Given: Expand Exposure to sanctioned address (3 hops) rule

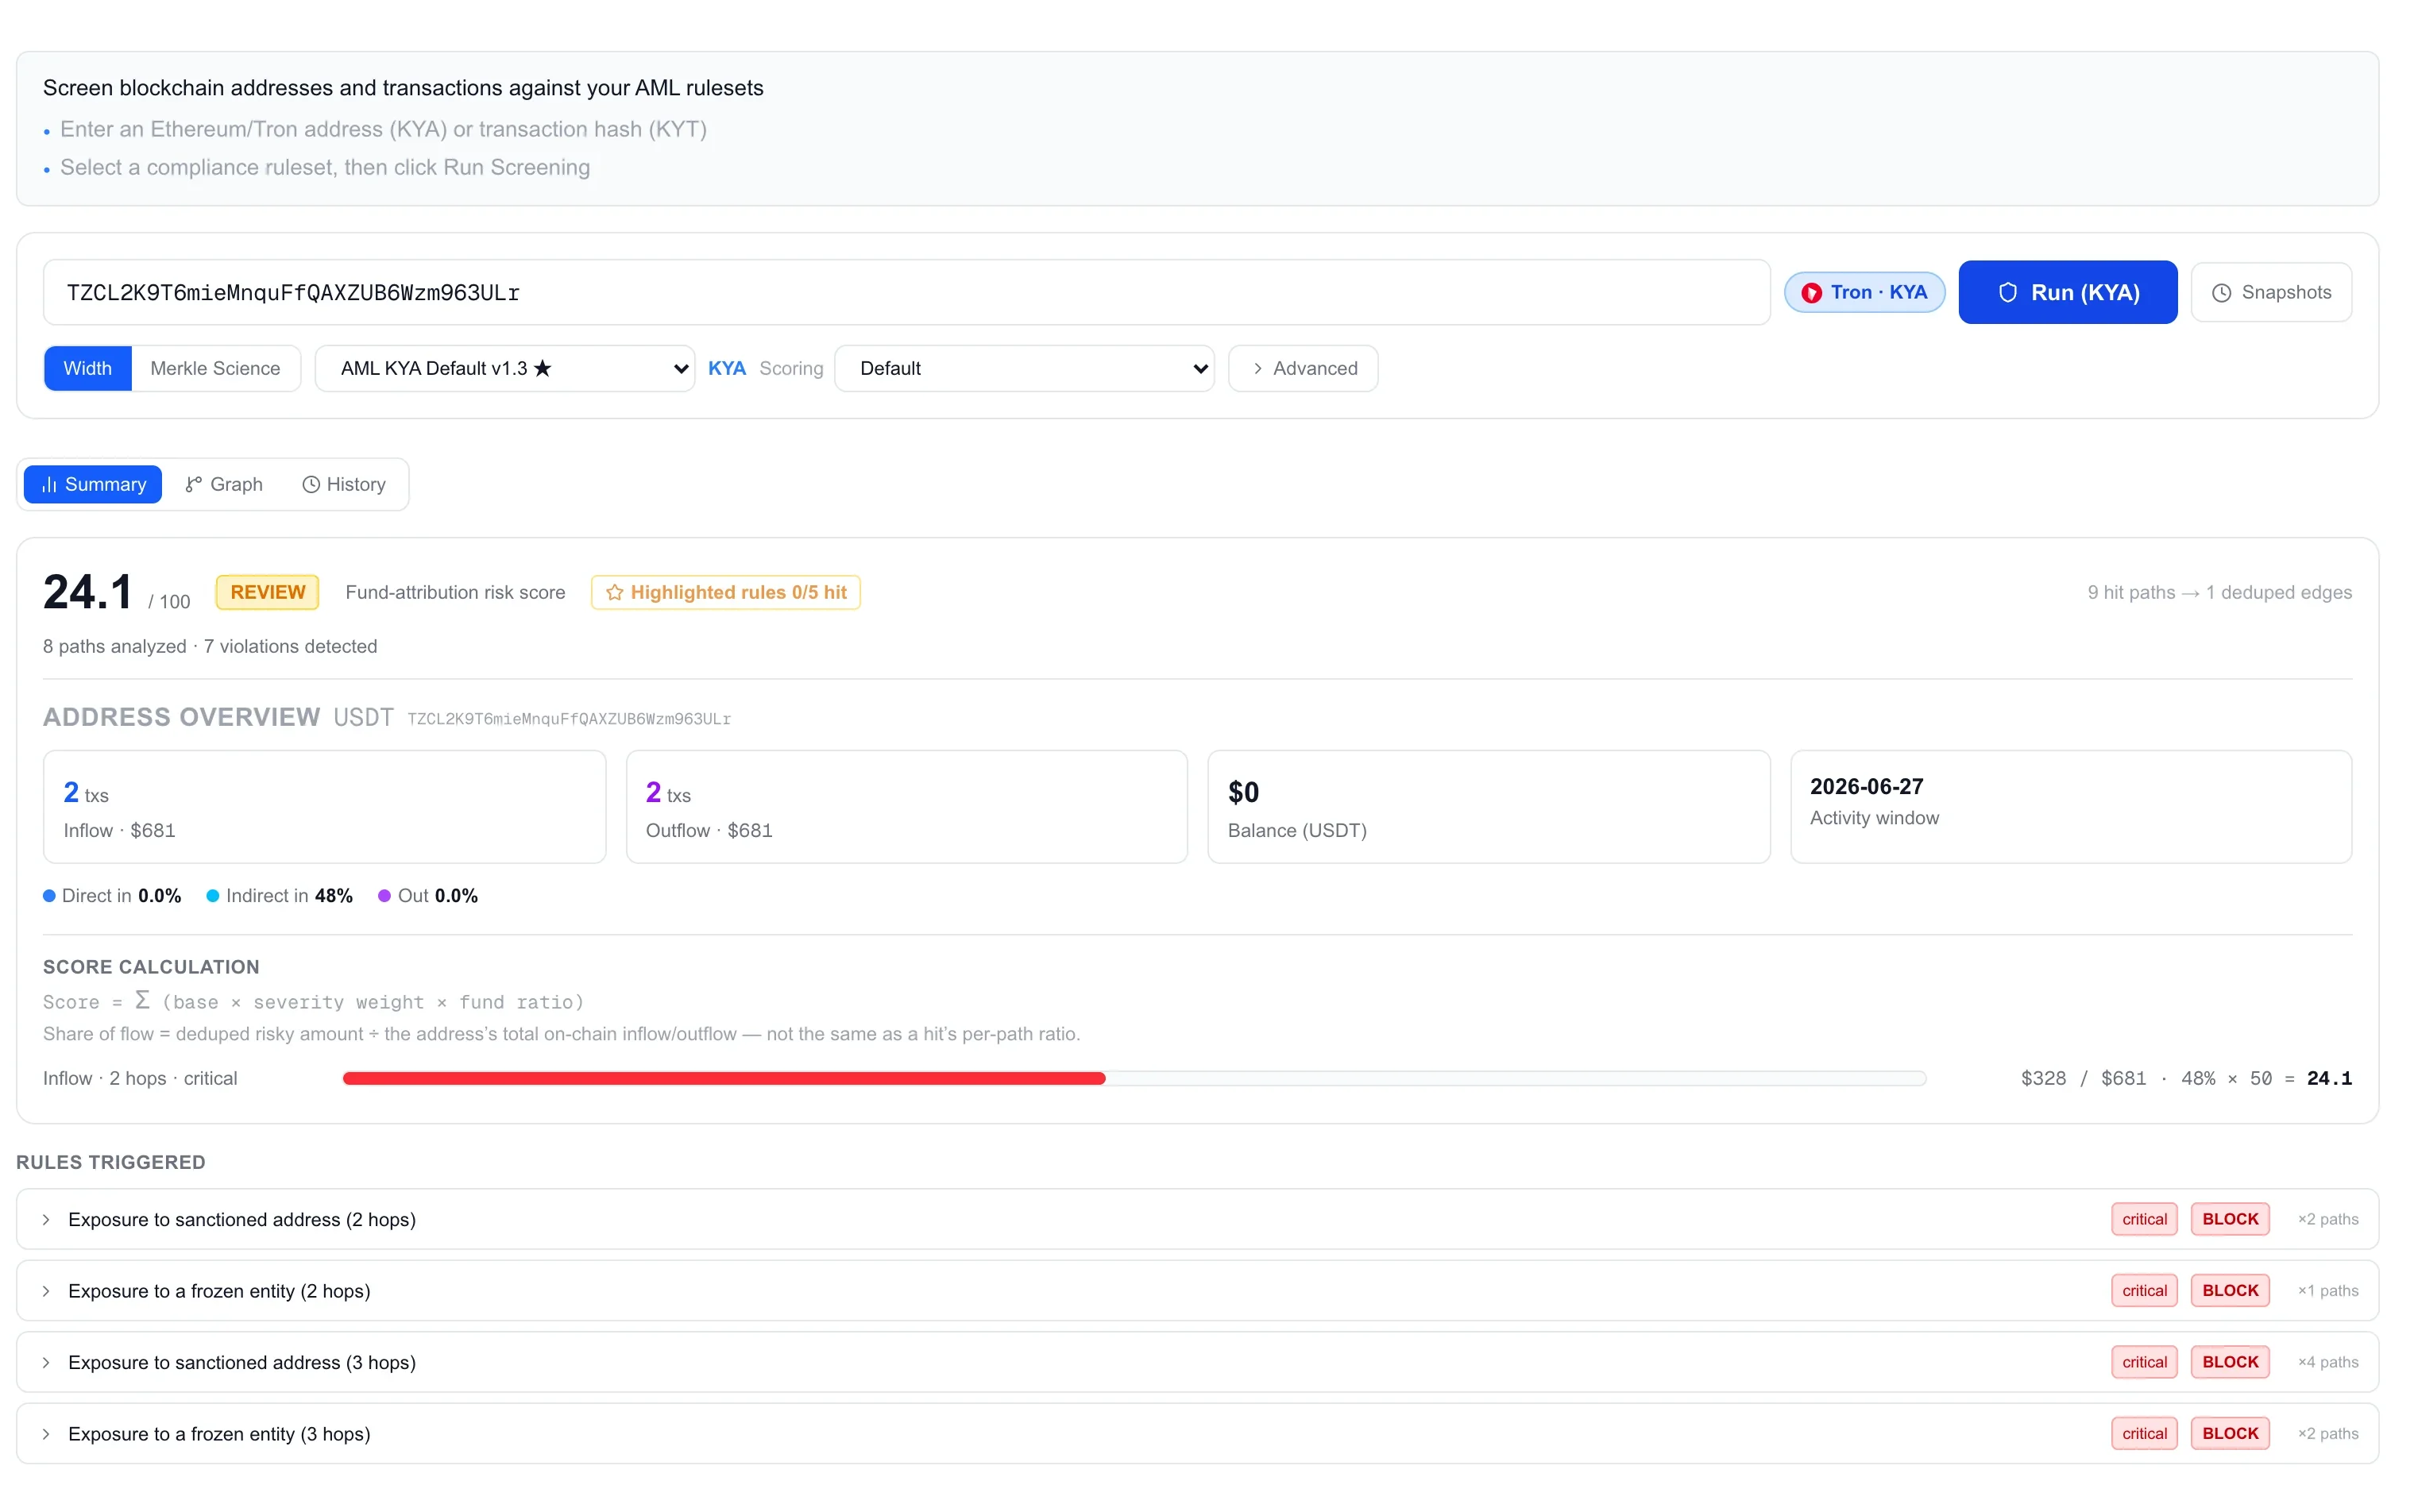Looking at the screenshot, I should coord(1197,1362).
